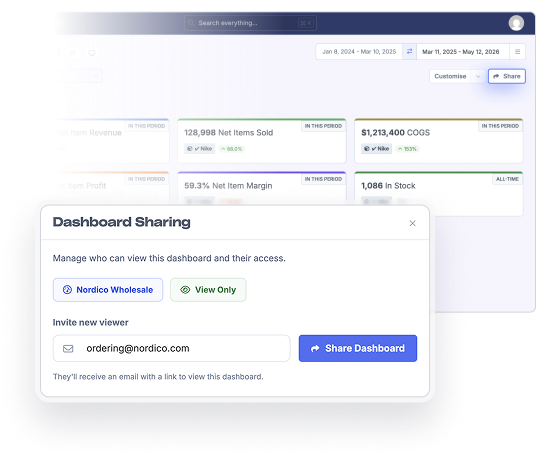This screenshot has width=545, height=451.
Task: Open the $1,213,400 COGS card
Action: pyautogui.click(x=439, y=141)
